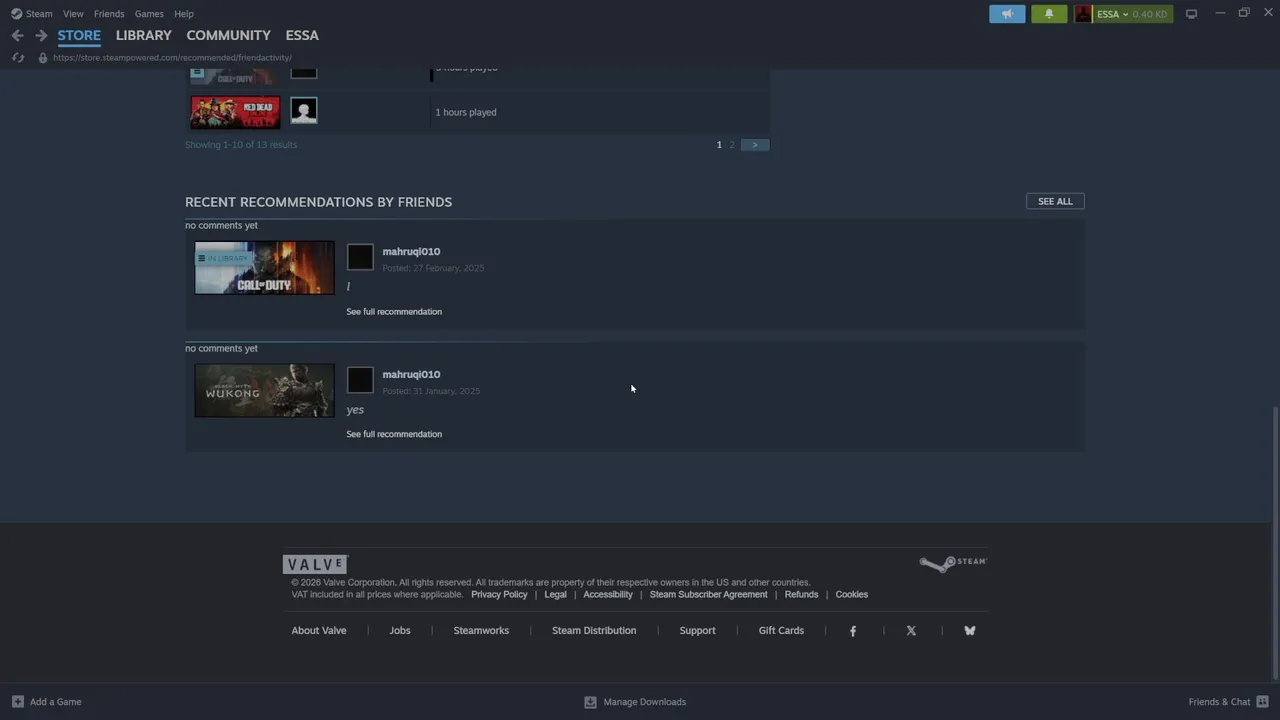This screenshot has width=1280, height=720.
Task: Open the Jobs footer link
Action: pyautogui.click(x=400, y=631)
